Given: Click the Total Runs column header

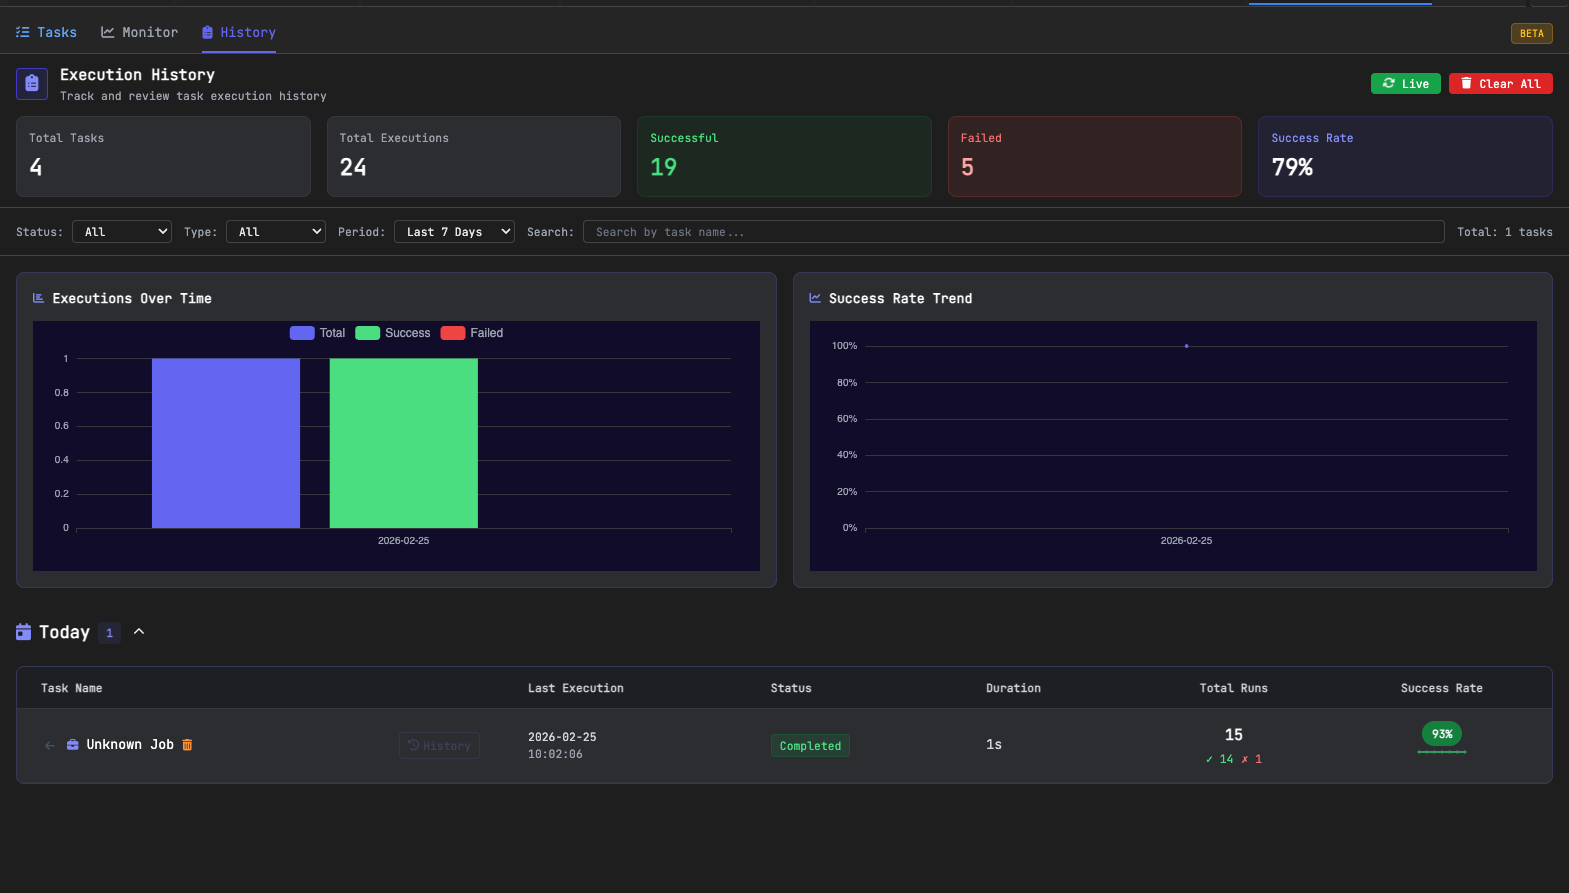Looking at the screenshot, I should tap(1234, 688).
